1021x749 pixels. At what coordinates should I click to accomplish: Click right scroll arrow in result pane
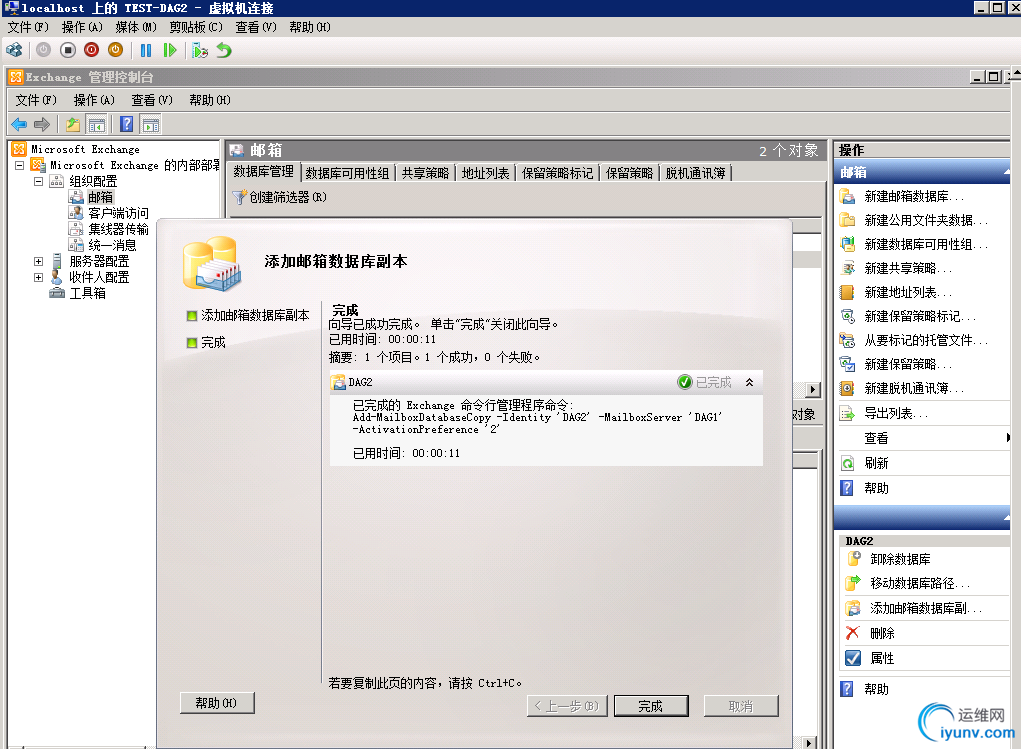pos(812,390)
